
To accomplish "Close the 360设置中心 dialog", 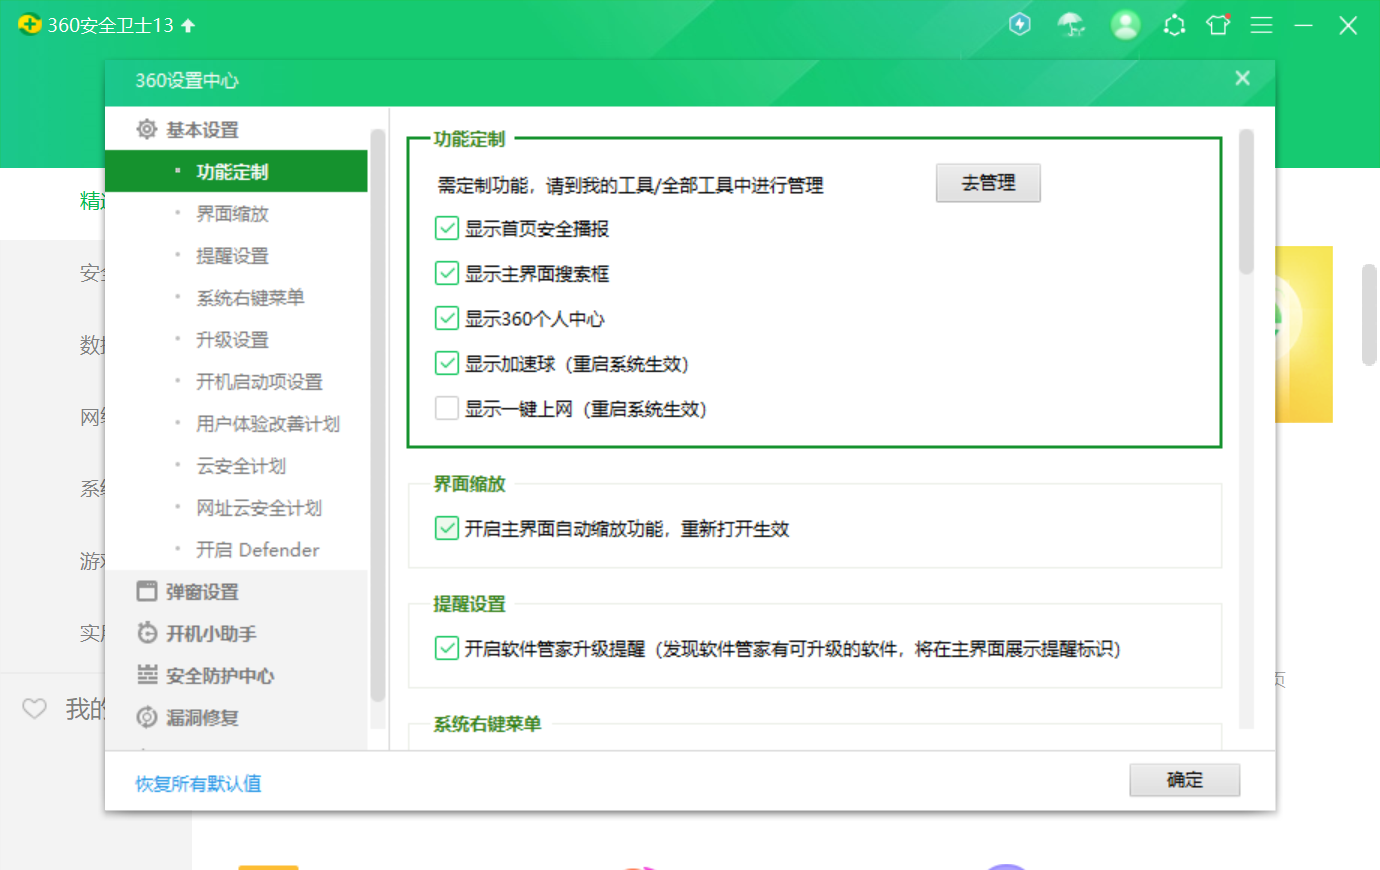I will [x=1242, y=78].
